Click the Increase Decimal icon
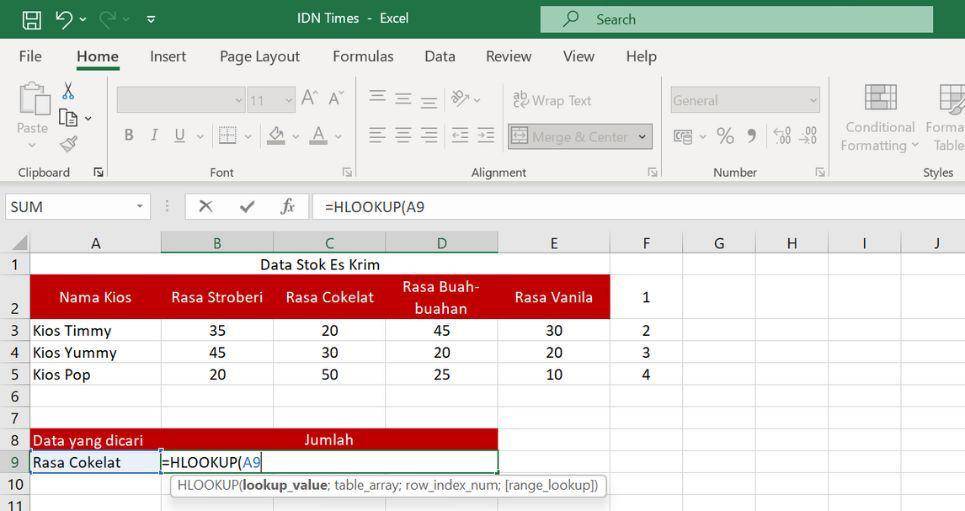The image size is (965, 511). pyautogui.click(x=782, y=135)
